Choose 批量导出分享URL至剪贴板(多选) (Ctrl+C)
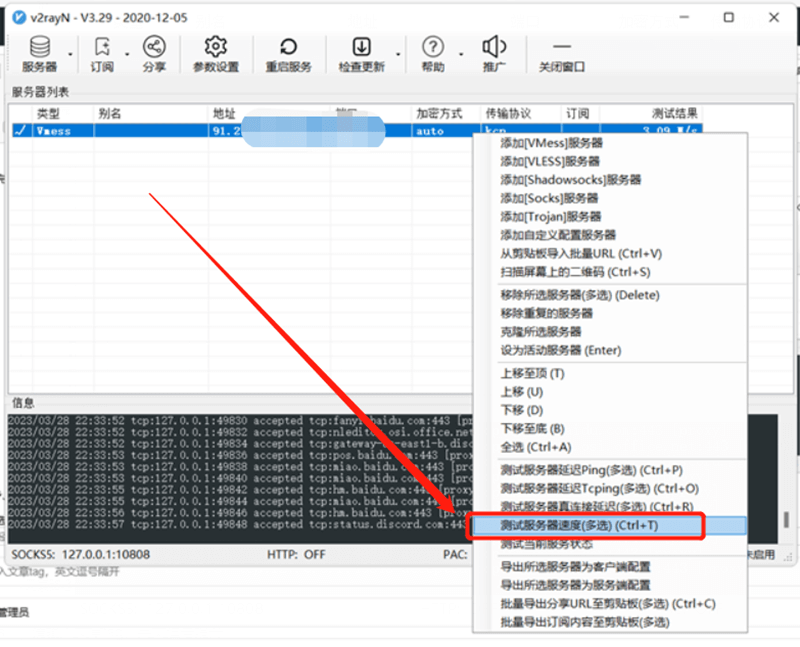This screenshot has height=647, width=800. coord(610,604)
